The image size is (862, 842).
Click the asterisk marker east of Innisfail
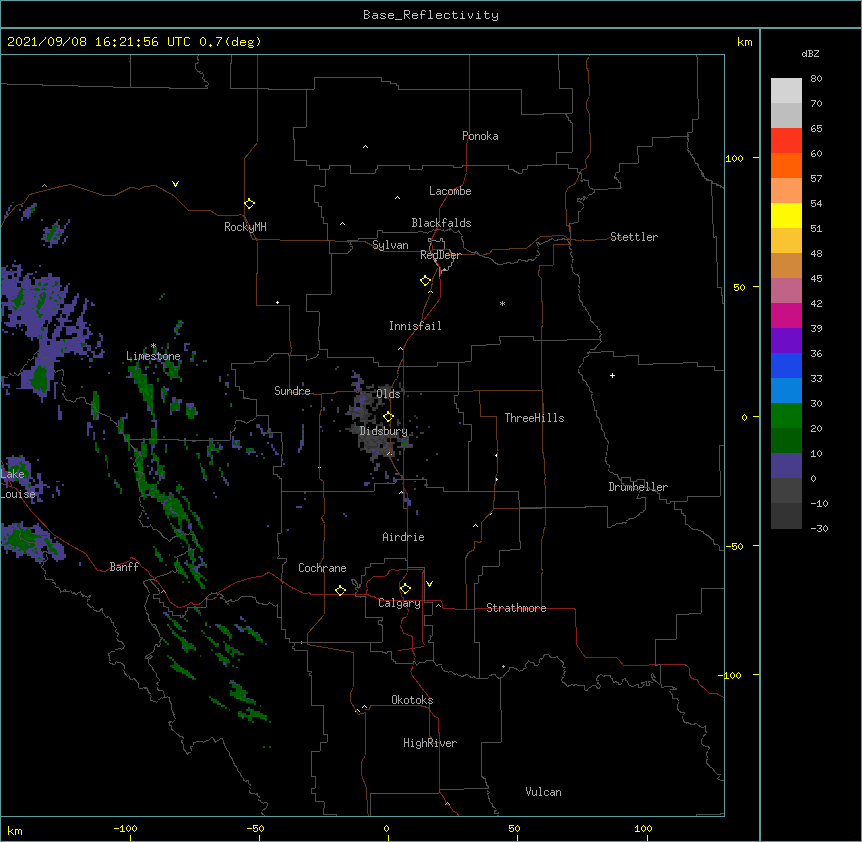point(502,303)
